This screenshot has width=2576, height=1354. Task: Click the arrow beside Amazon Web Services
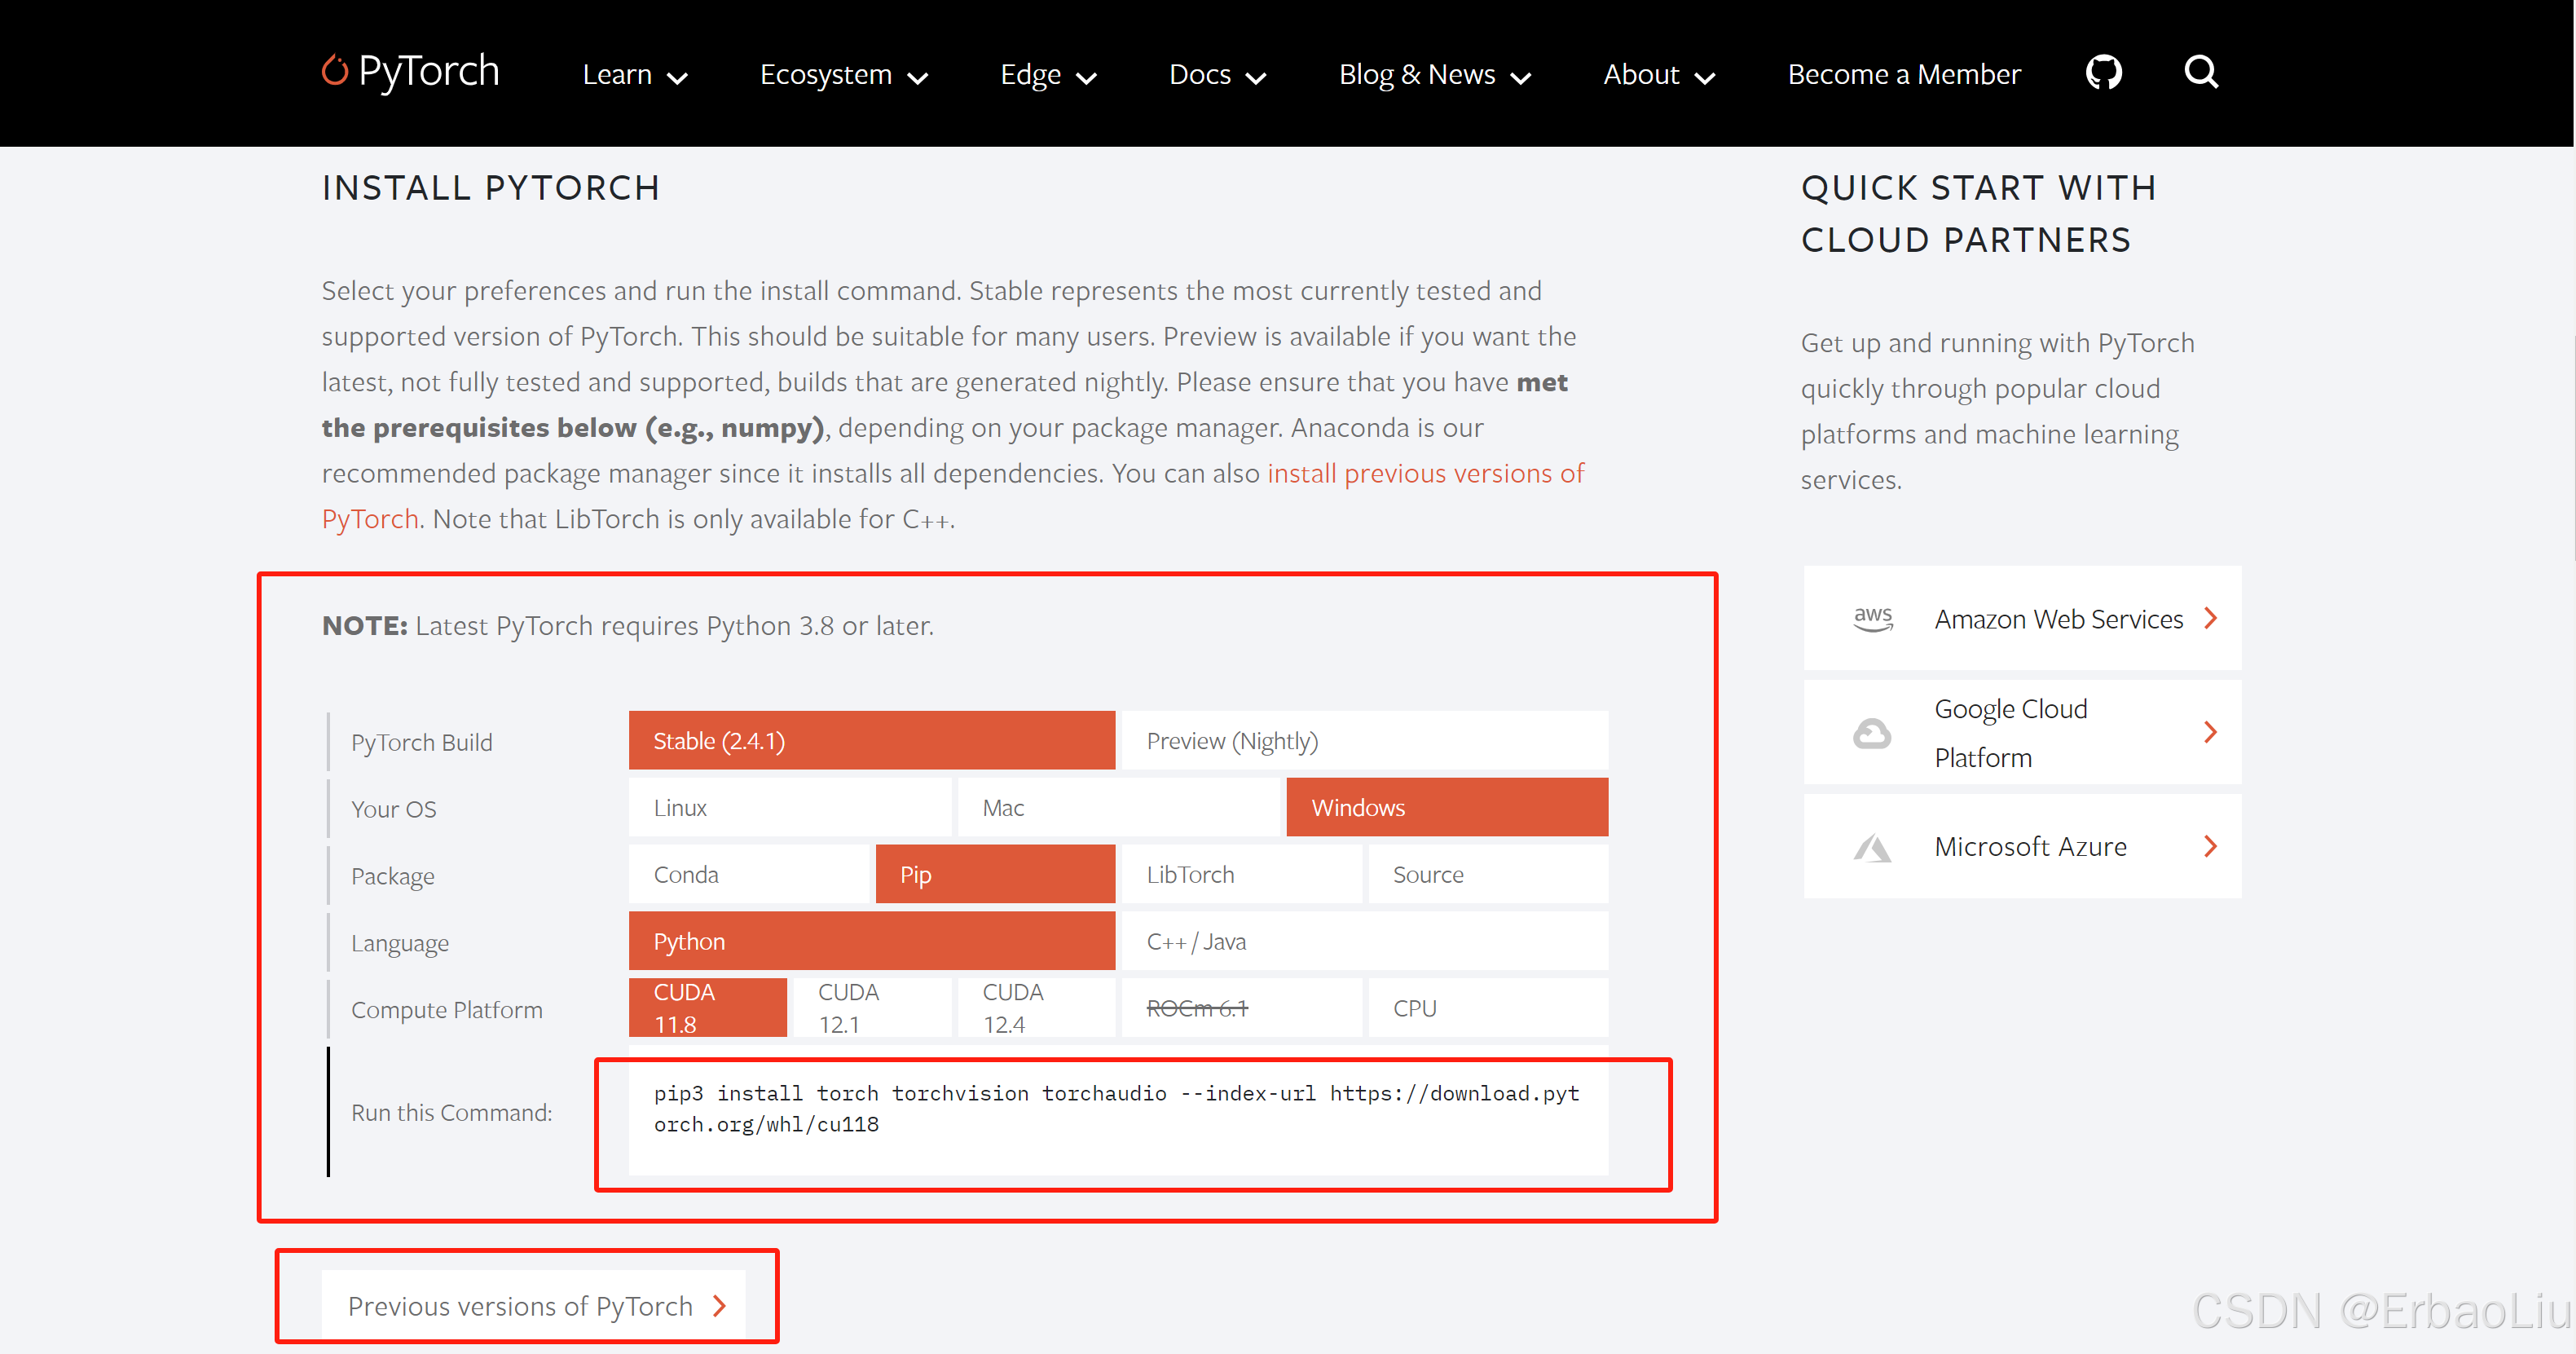[2211, 619]
